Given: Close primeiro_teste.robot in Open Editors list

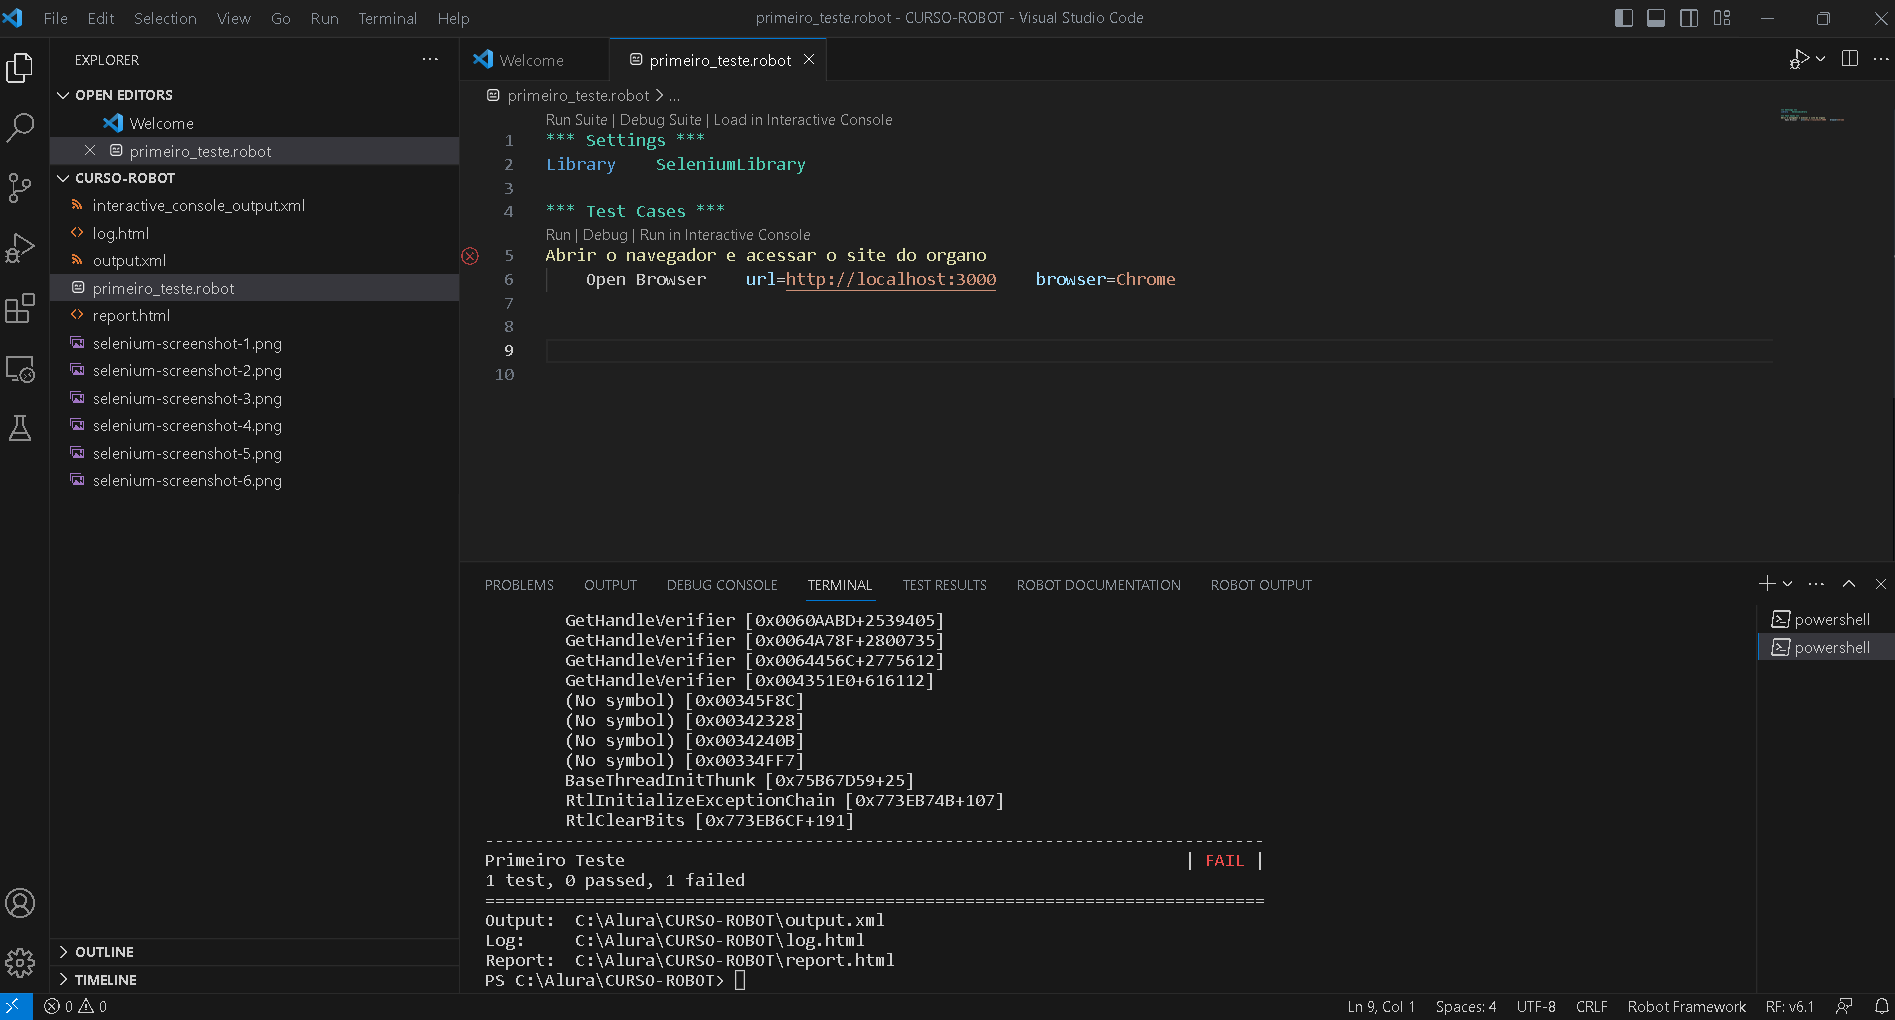Looking at the screenshot, I should click(90, 150).
